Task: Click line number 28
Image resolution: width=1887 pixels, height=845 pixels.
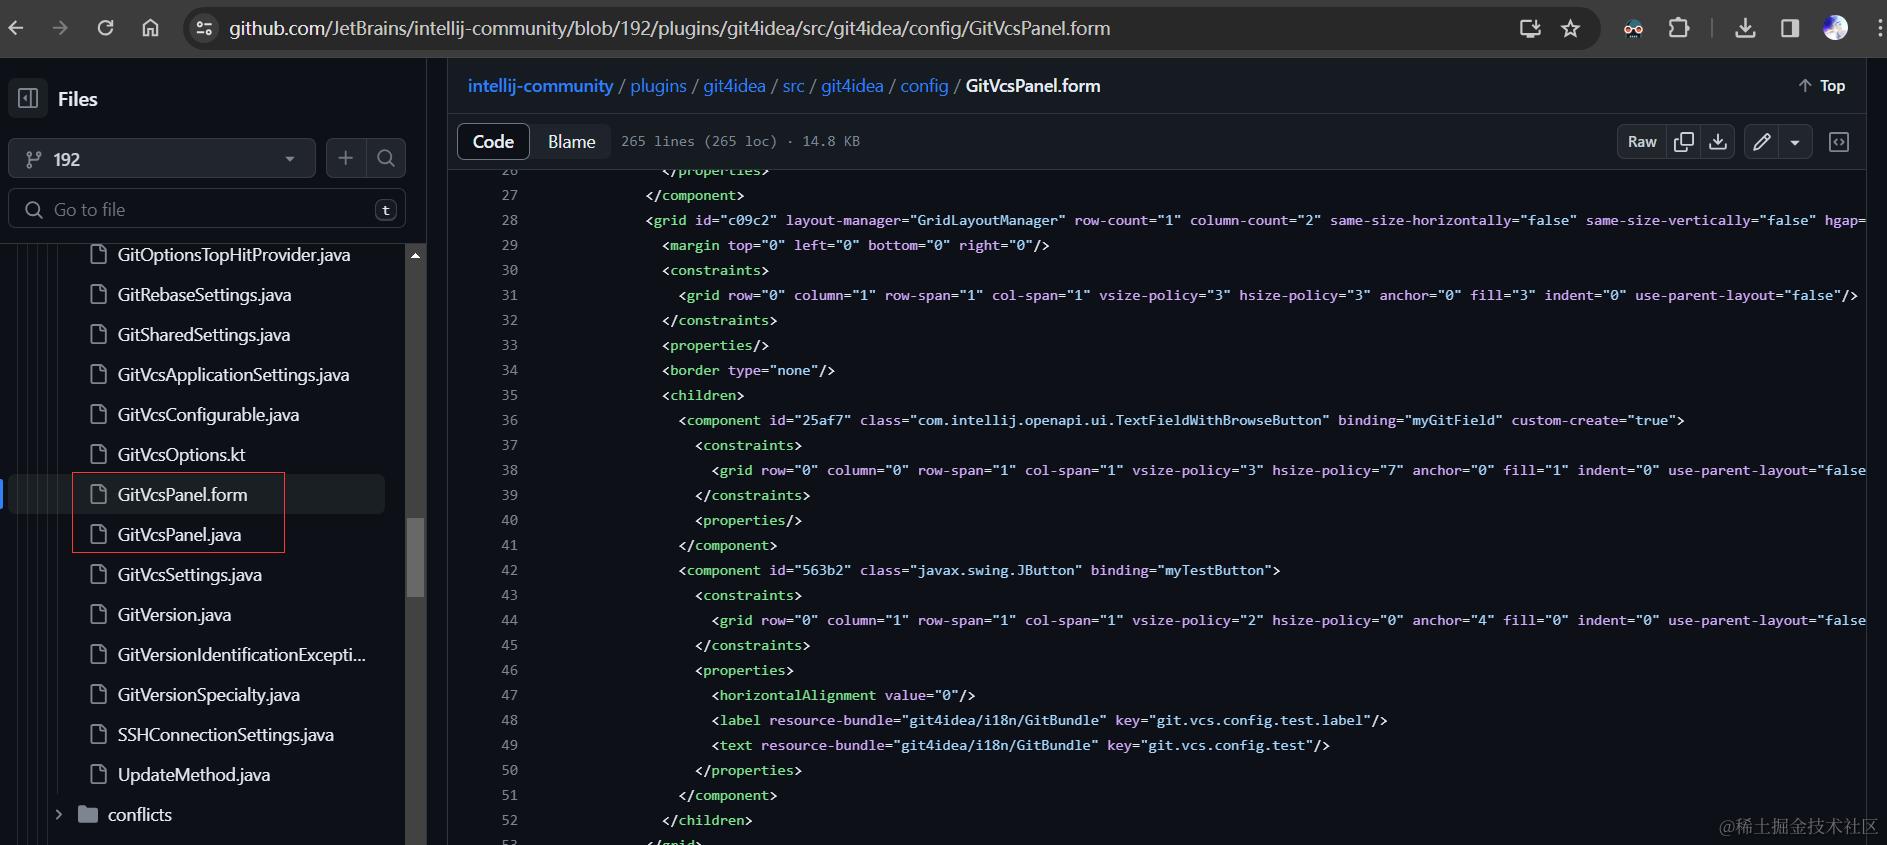Action: [509, 220]
